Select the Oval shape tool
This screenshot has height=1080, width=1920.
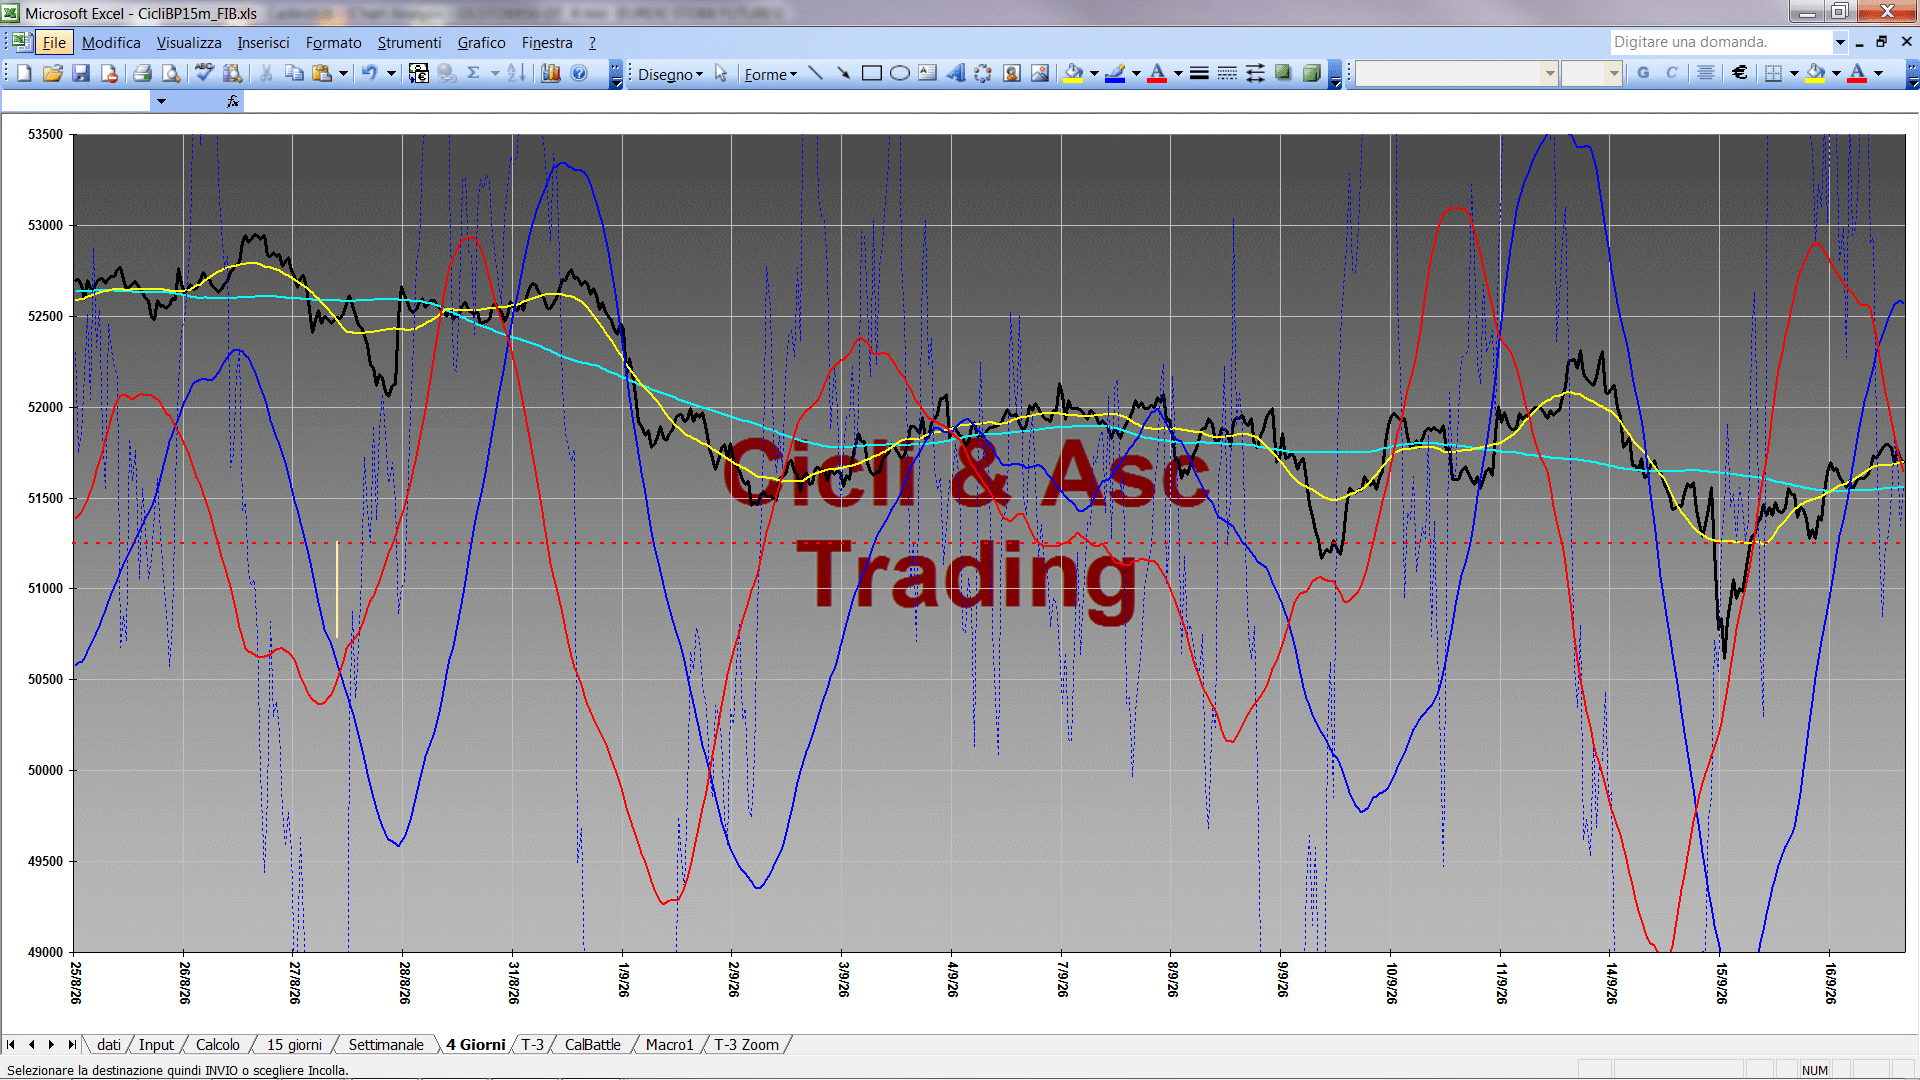tap(899, 73)
